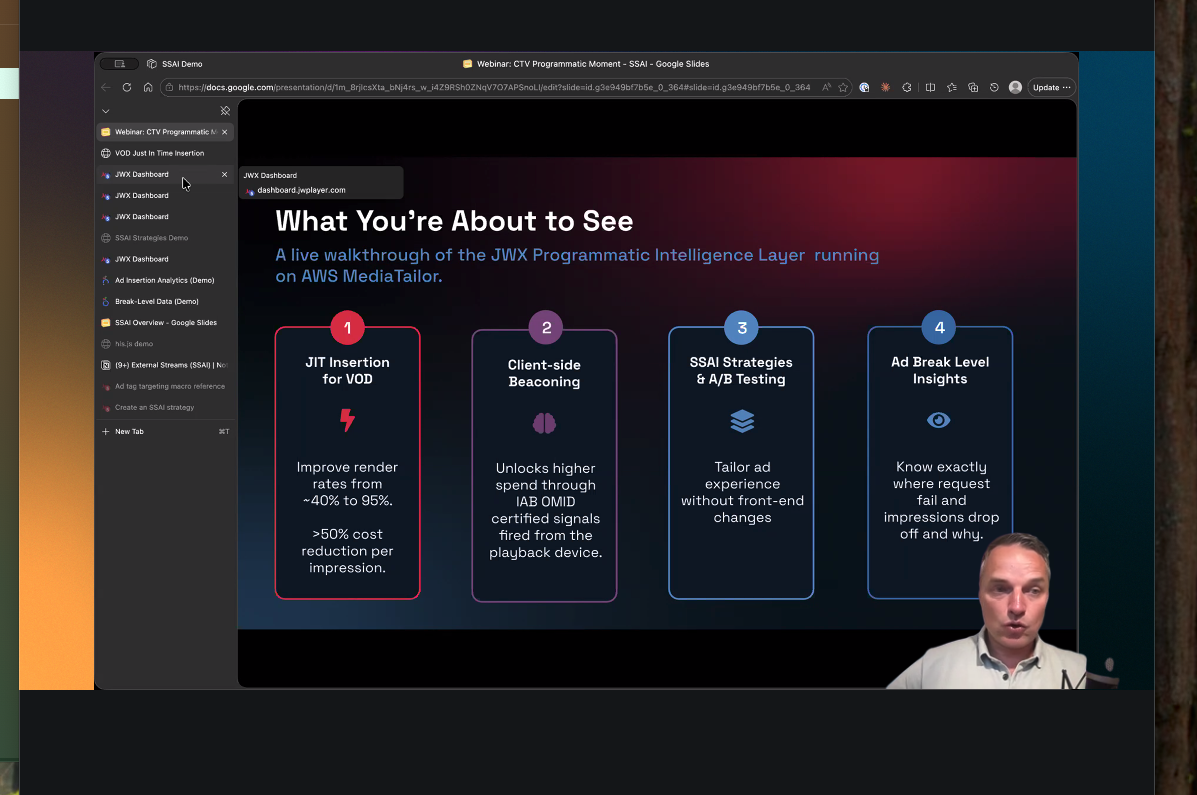The height and width of the screenshot is (795, 1197).
Task: Open Ad Insertion Analytics (Demo) tab
Action: [x=165, y=280]
